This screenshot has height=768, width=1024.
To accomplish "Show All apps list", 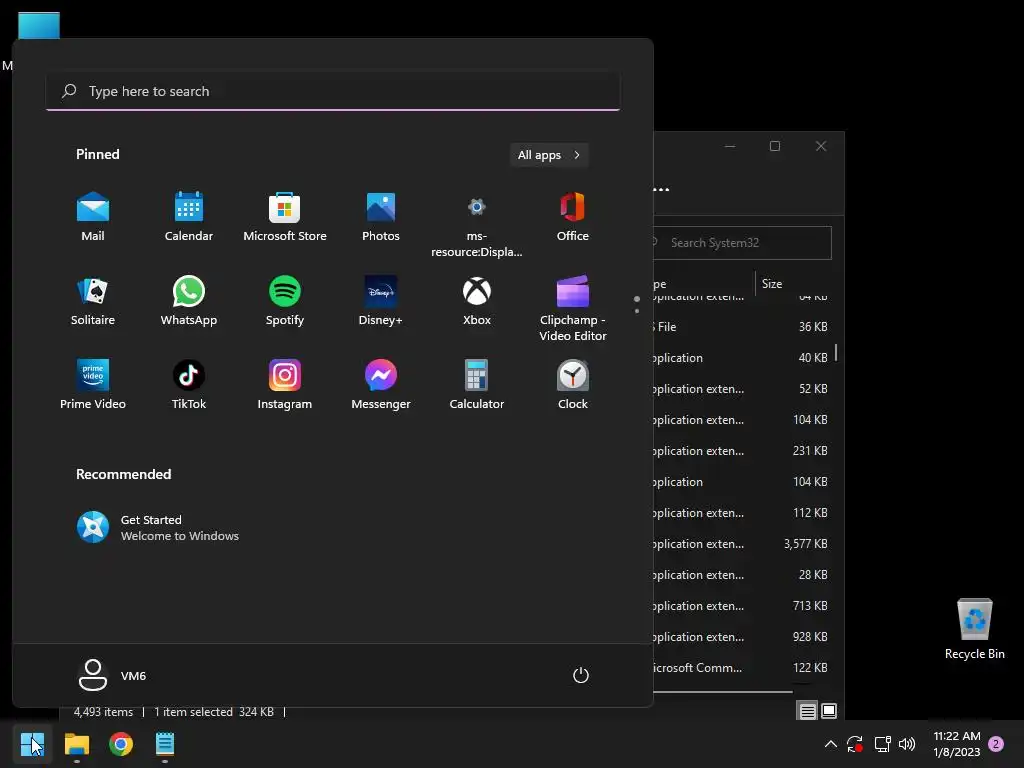I will (x=549, y=155).
